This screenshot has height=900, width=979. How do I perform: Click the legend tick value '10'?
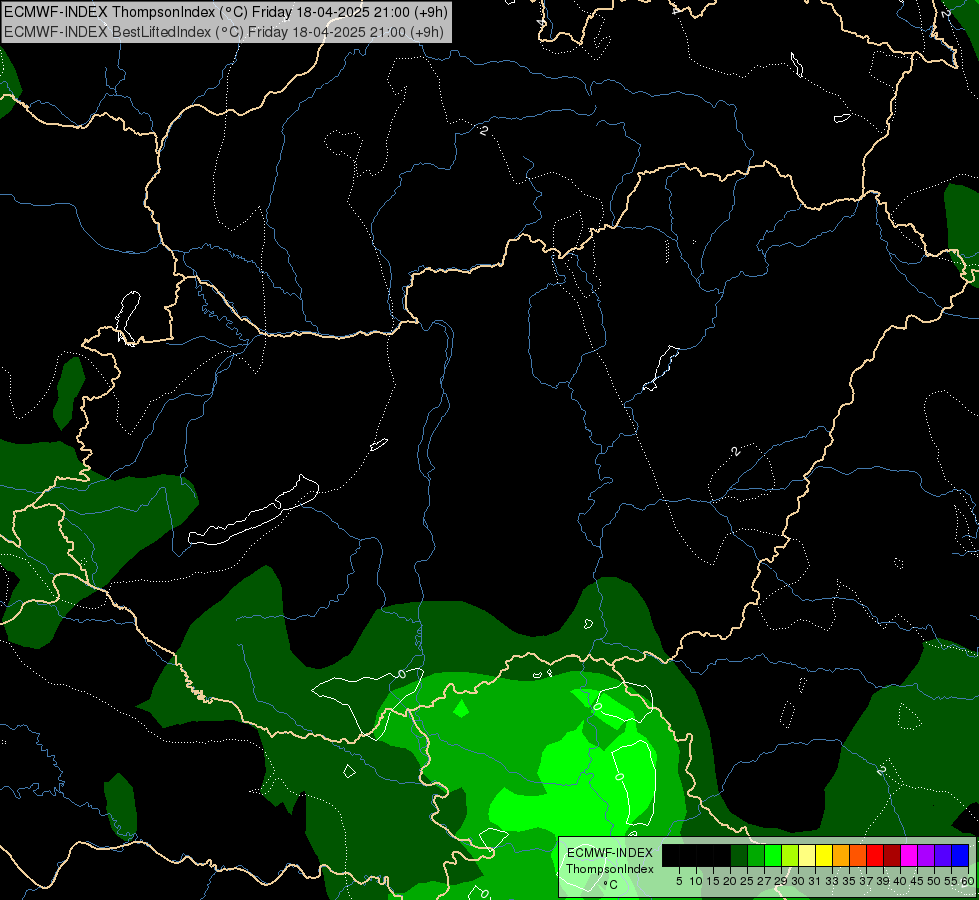[696, 881]
